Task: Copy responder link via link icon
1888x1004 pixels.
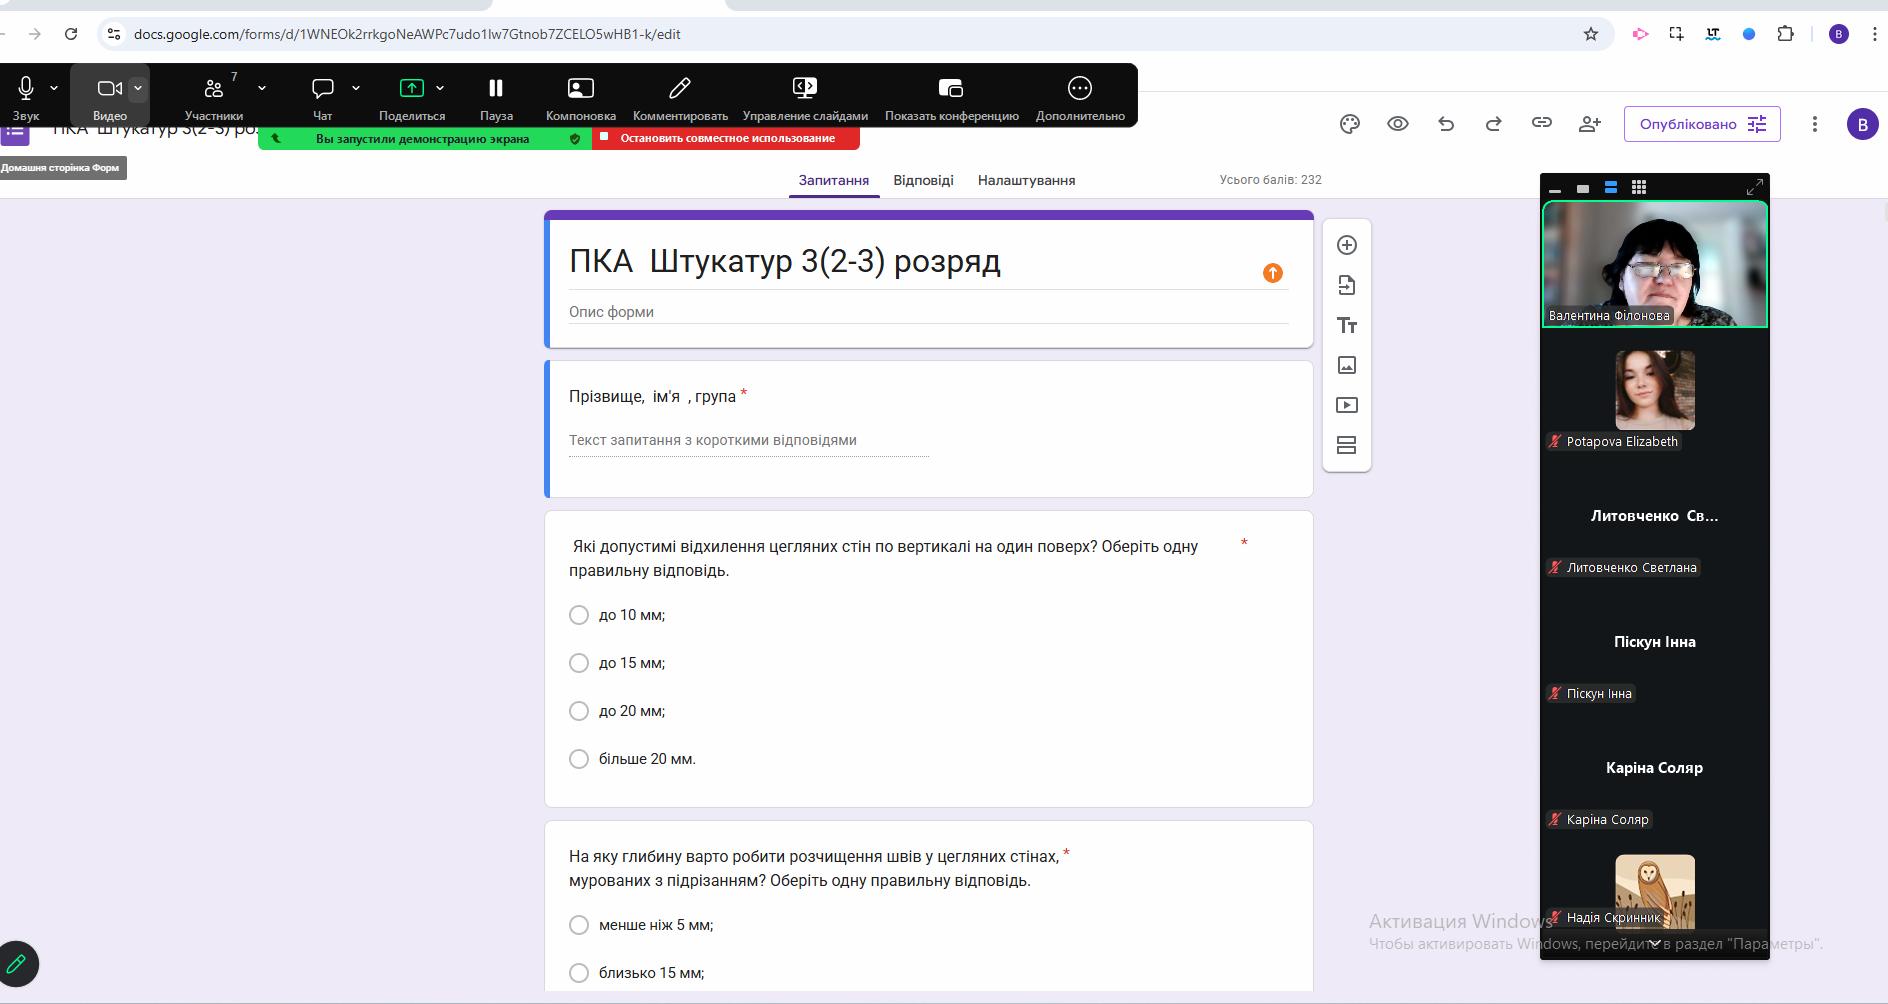Action: (1542, 123)
